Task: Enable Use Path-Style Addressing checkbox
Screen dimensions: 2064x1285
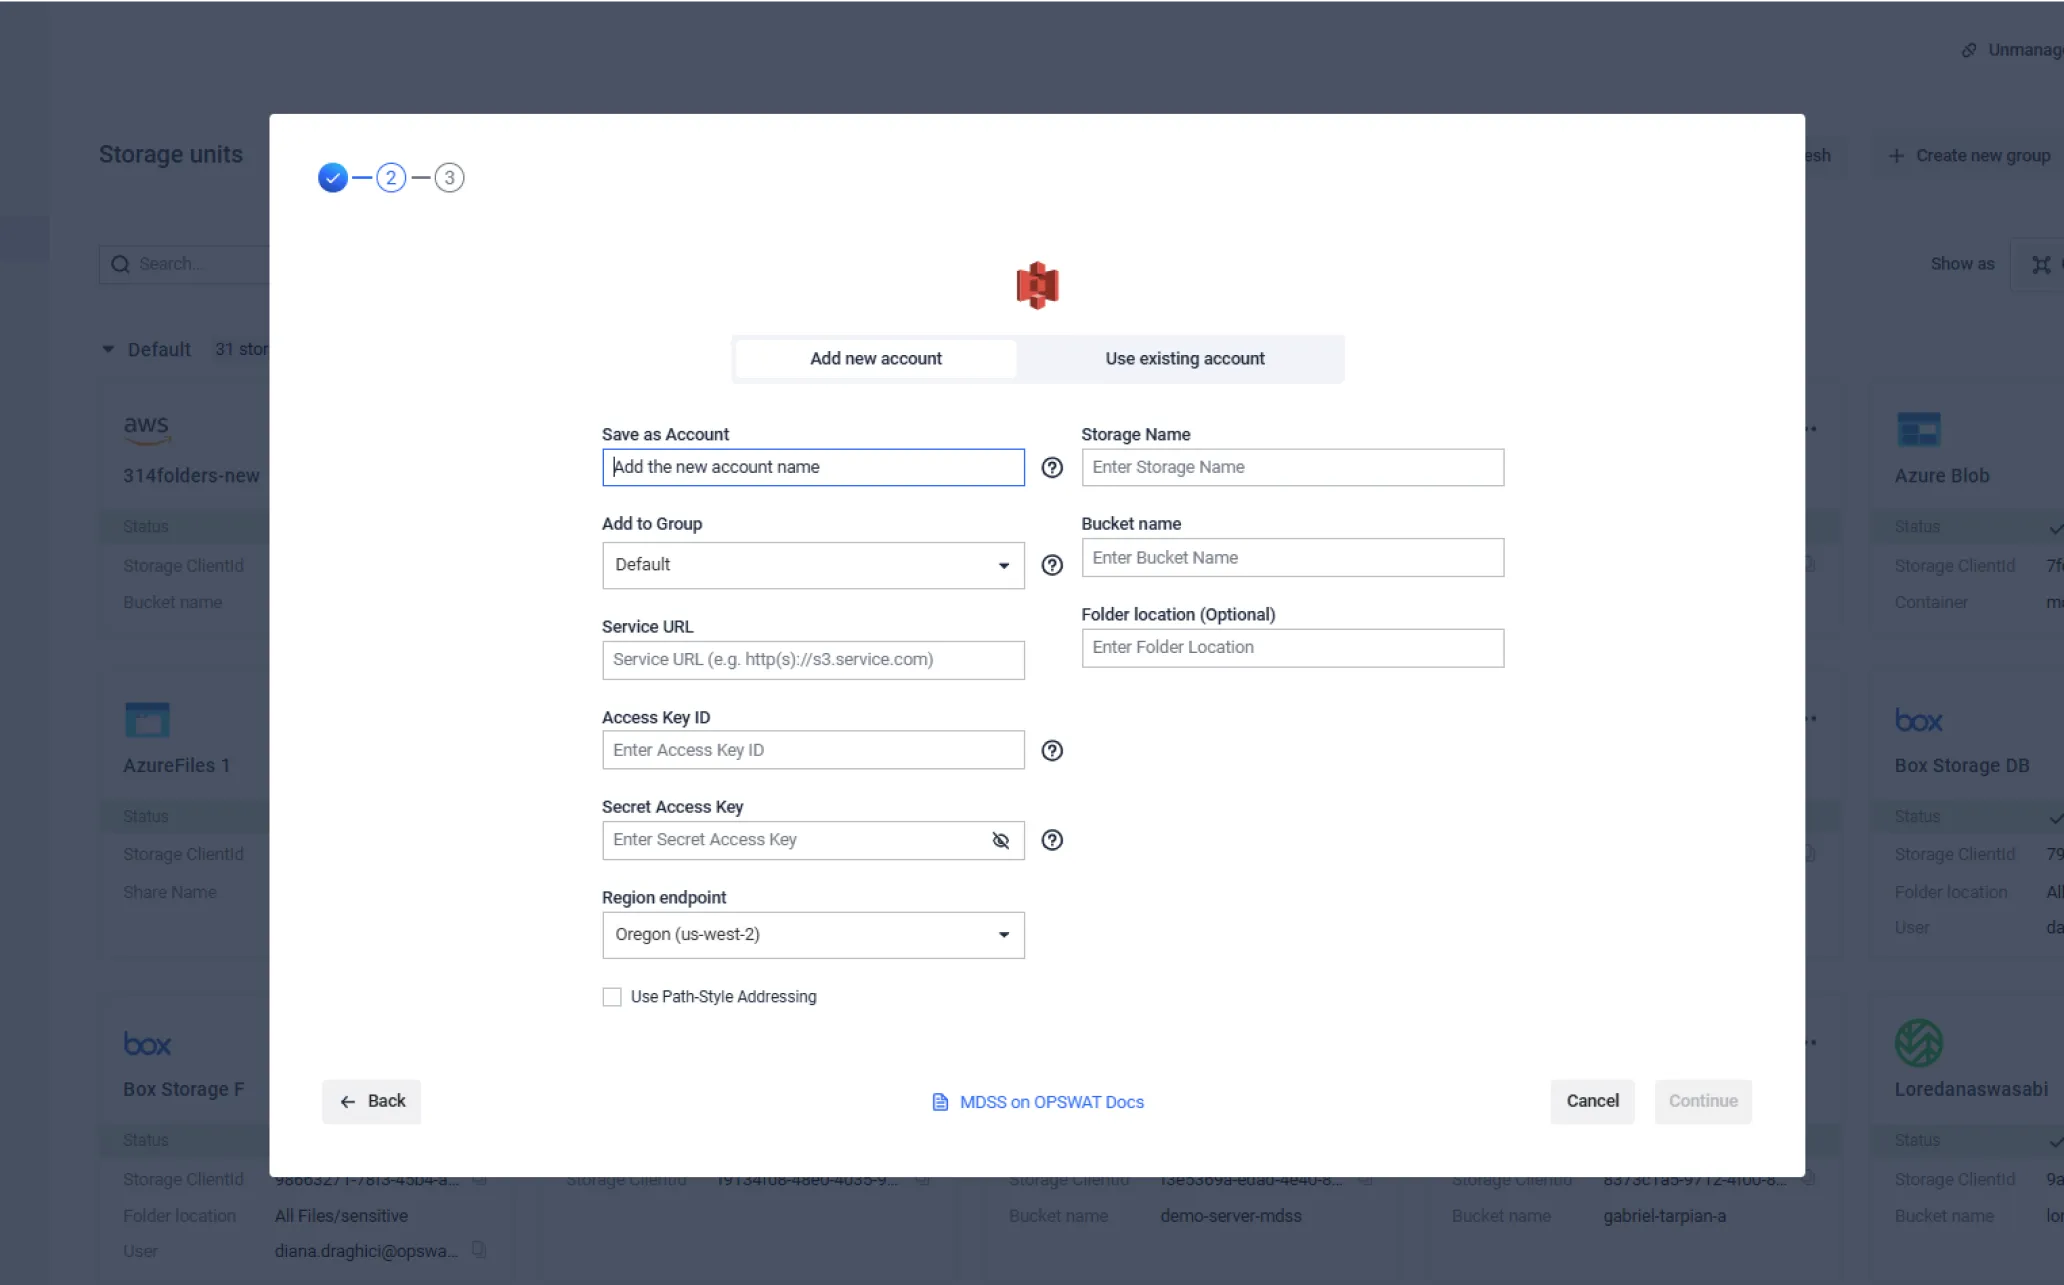Action: pyautogui.click(x=612, y=997)
